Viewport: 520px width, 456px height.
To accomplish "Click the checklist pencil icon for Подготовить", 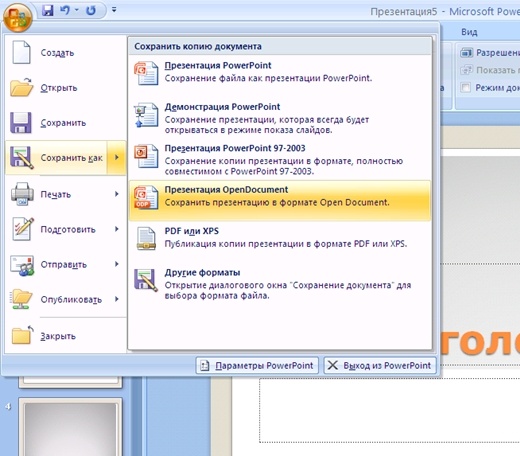I will pyautogui.click(x=23, y=229).
